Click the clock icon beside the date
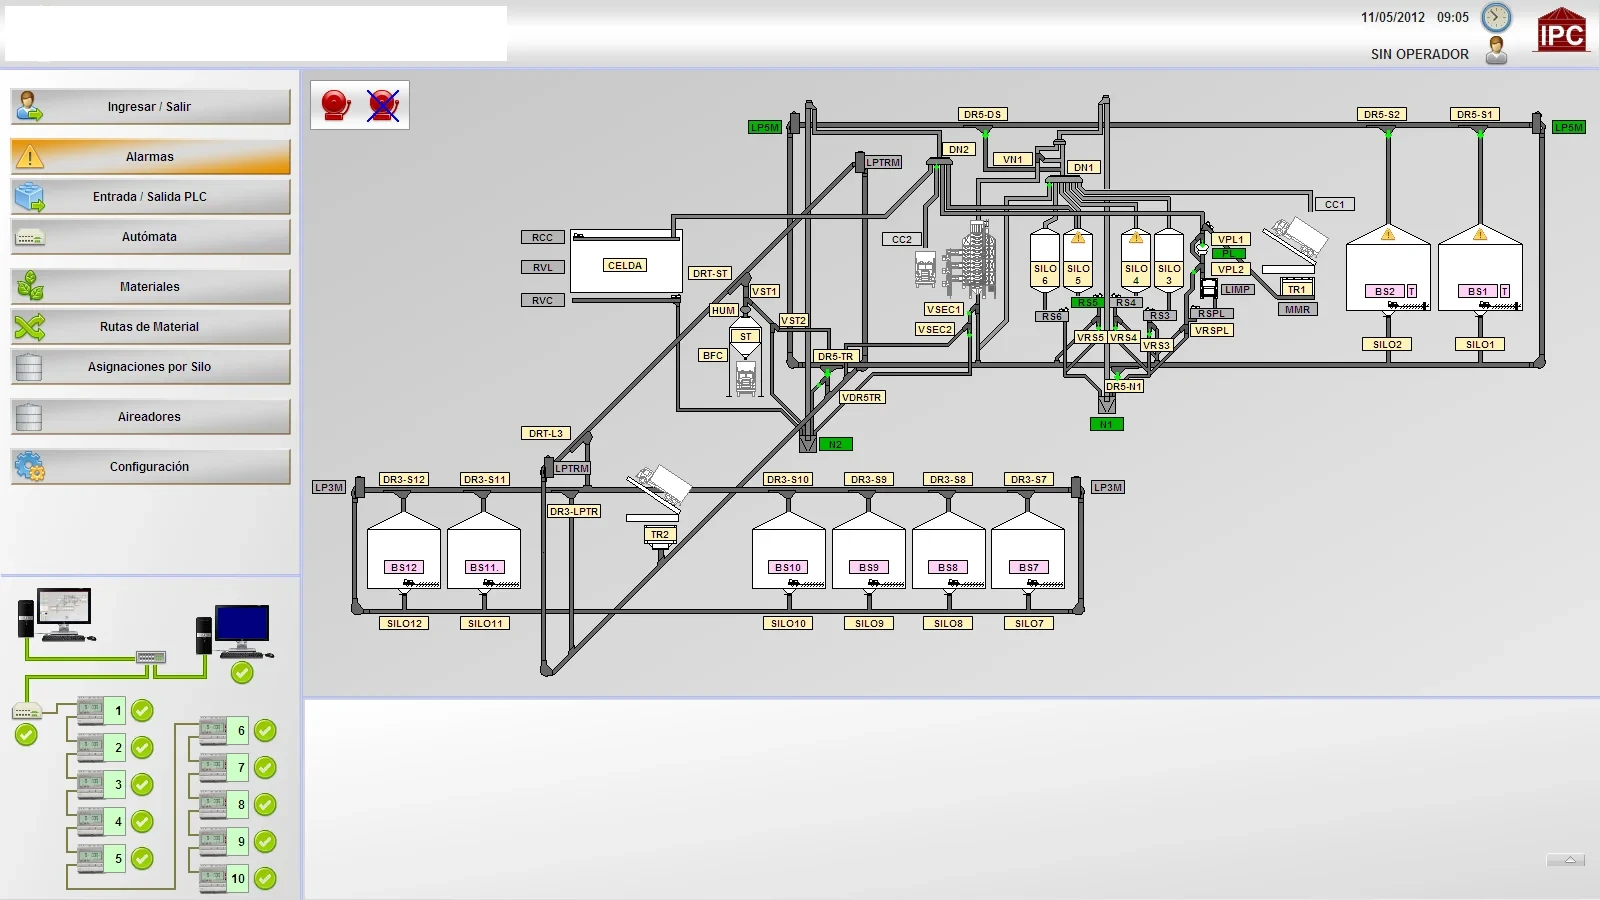Screen dimensions: 1600x900 (x=1496, y=17)
